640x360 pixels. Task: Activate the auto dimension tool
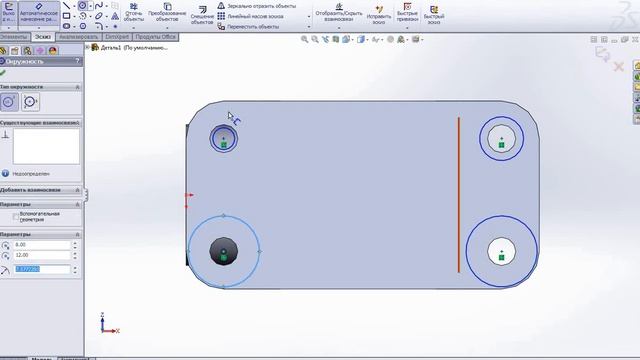pyautogui.click(x=39, y=13)
